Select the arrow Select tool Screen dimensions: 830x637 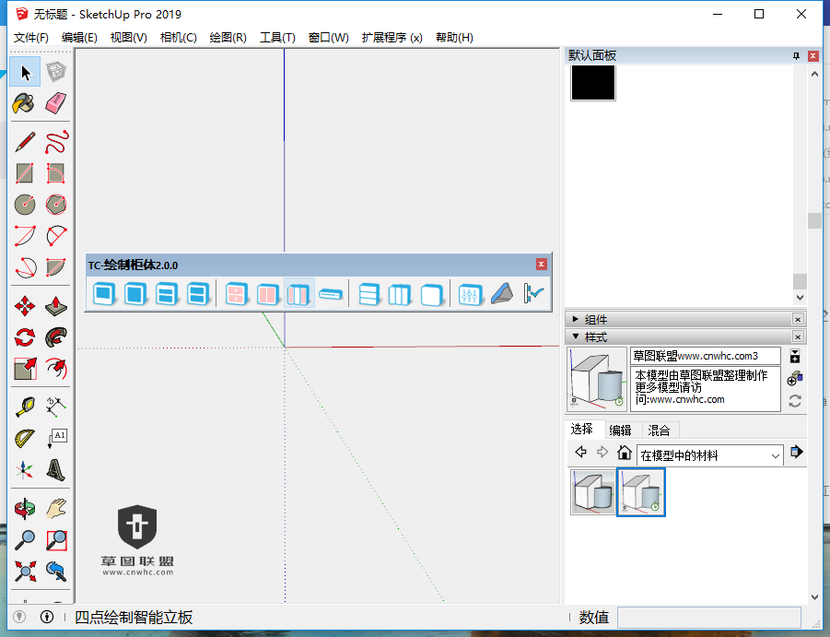[x=25, y=72]
